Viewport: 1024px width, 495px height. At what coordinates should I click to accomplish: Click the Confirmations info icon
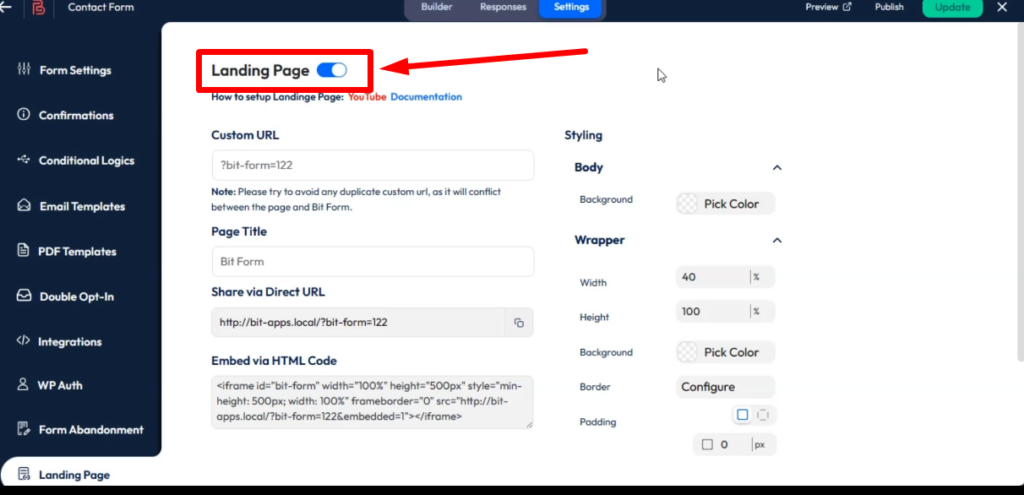pos(24,114)
